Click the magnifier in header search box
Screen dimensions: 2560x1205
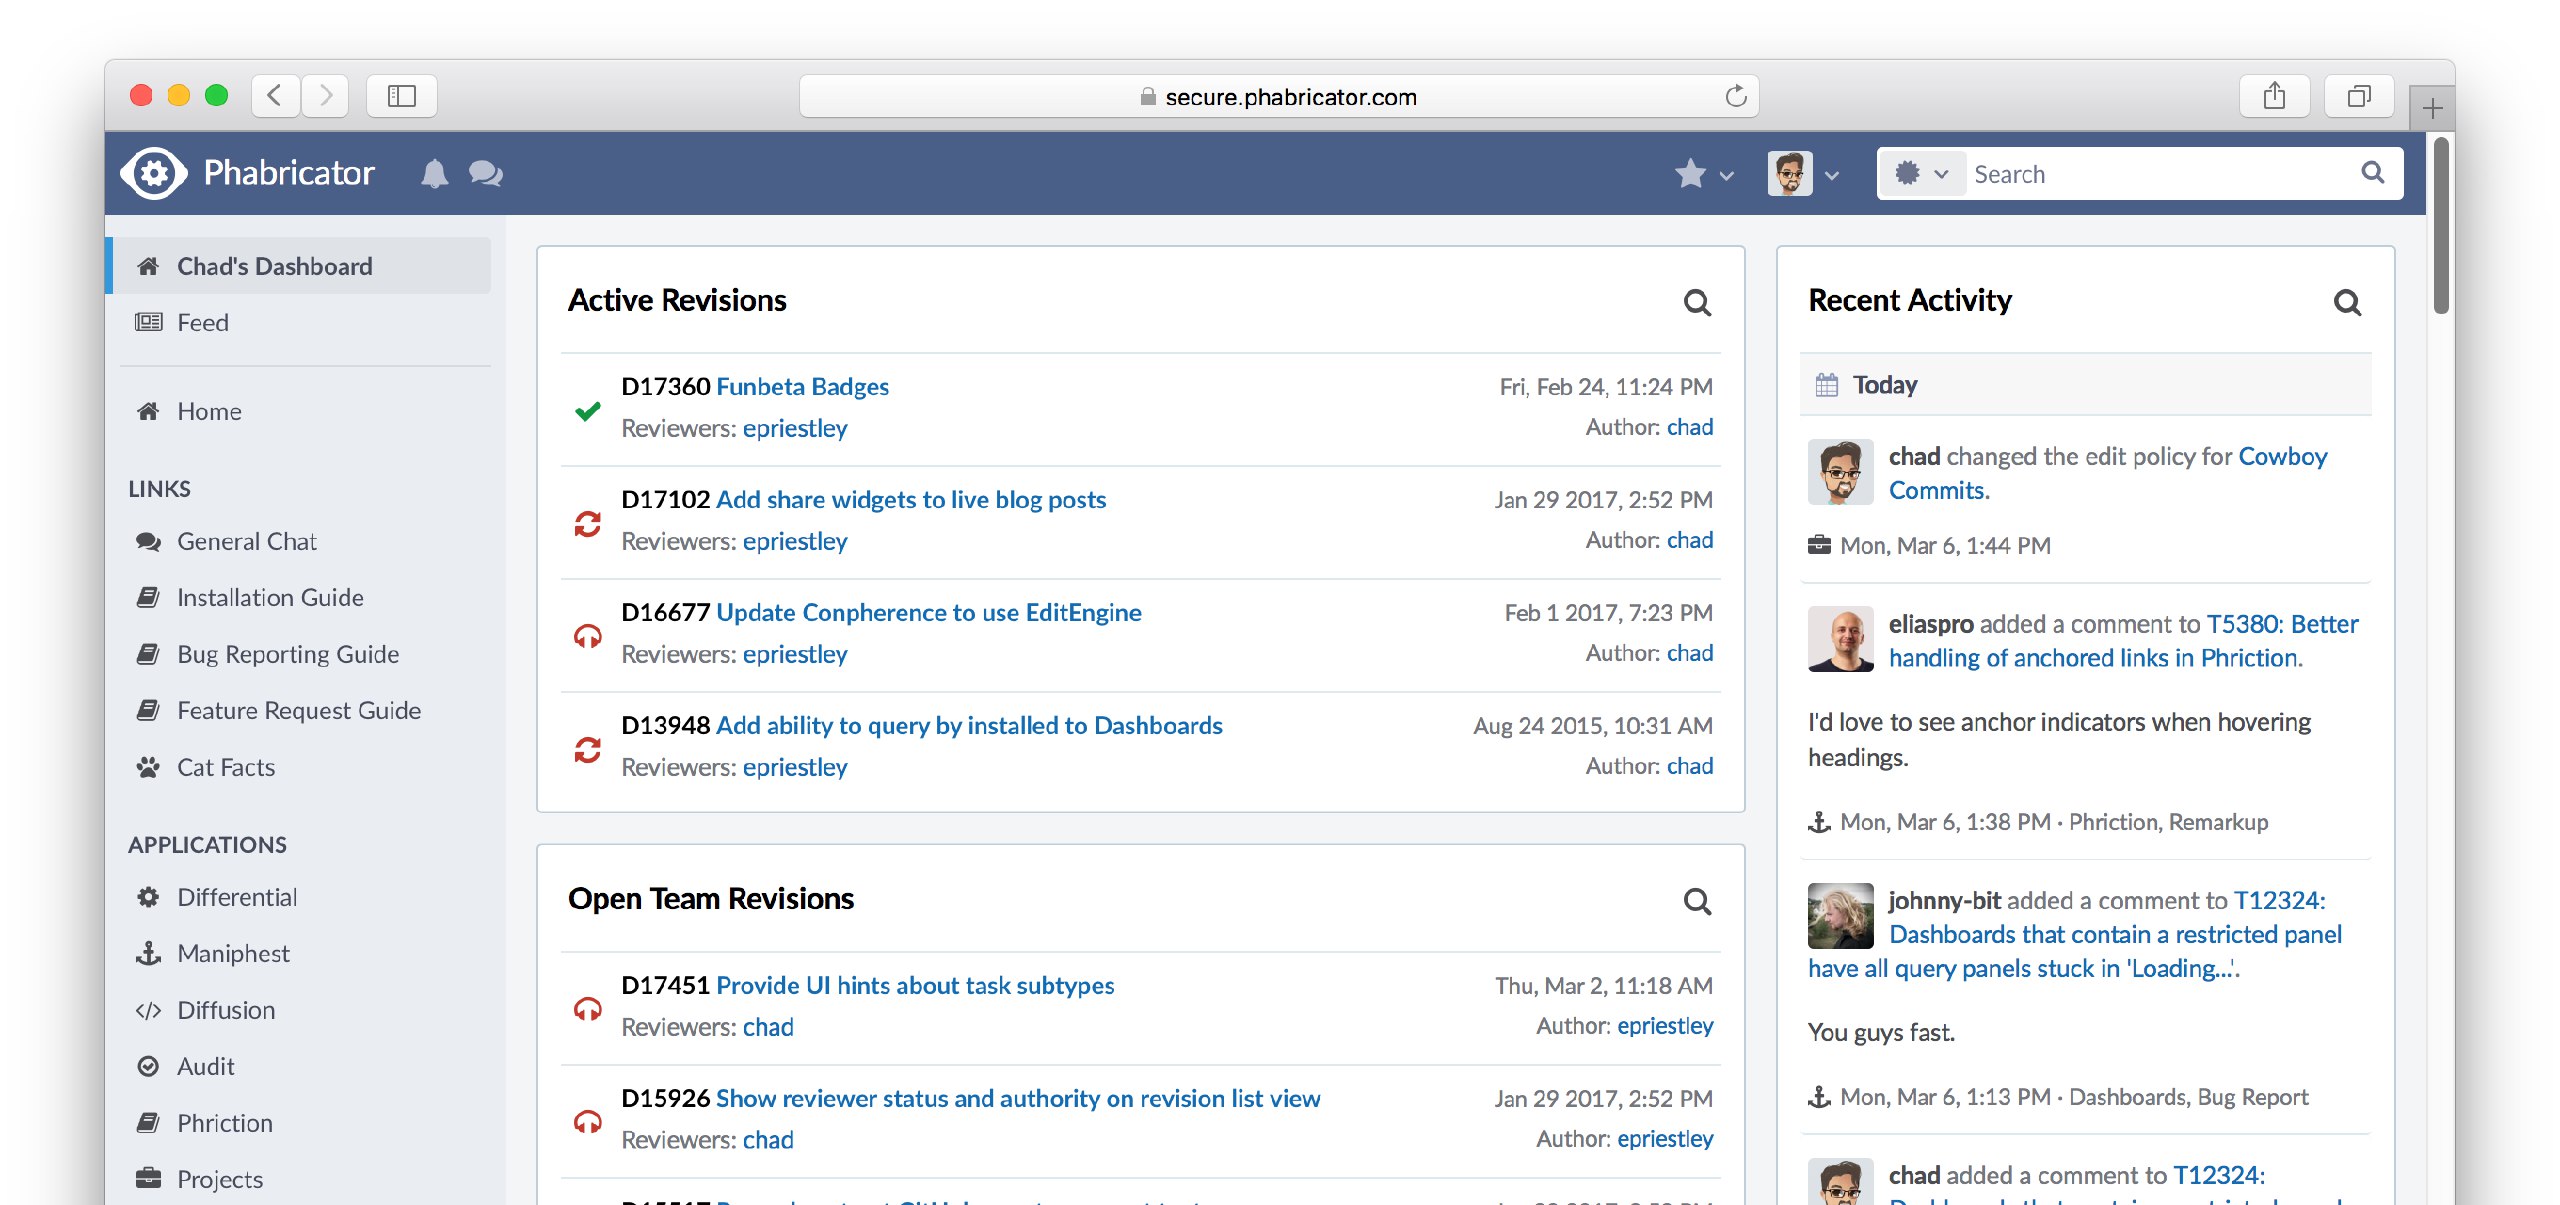coord(2373,172)
